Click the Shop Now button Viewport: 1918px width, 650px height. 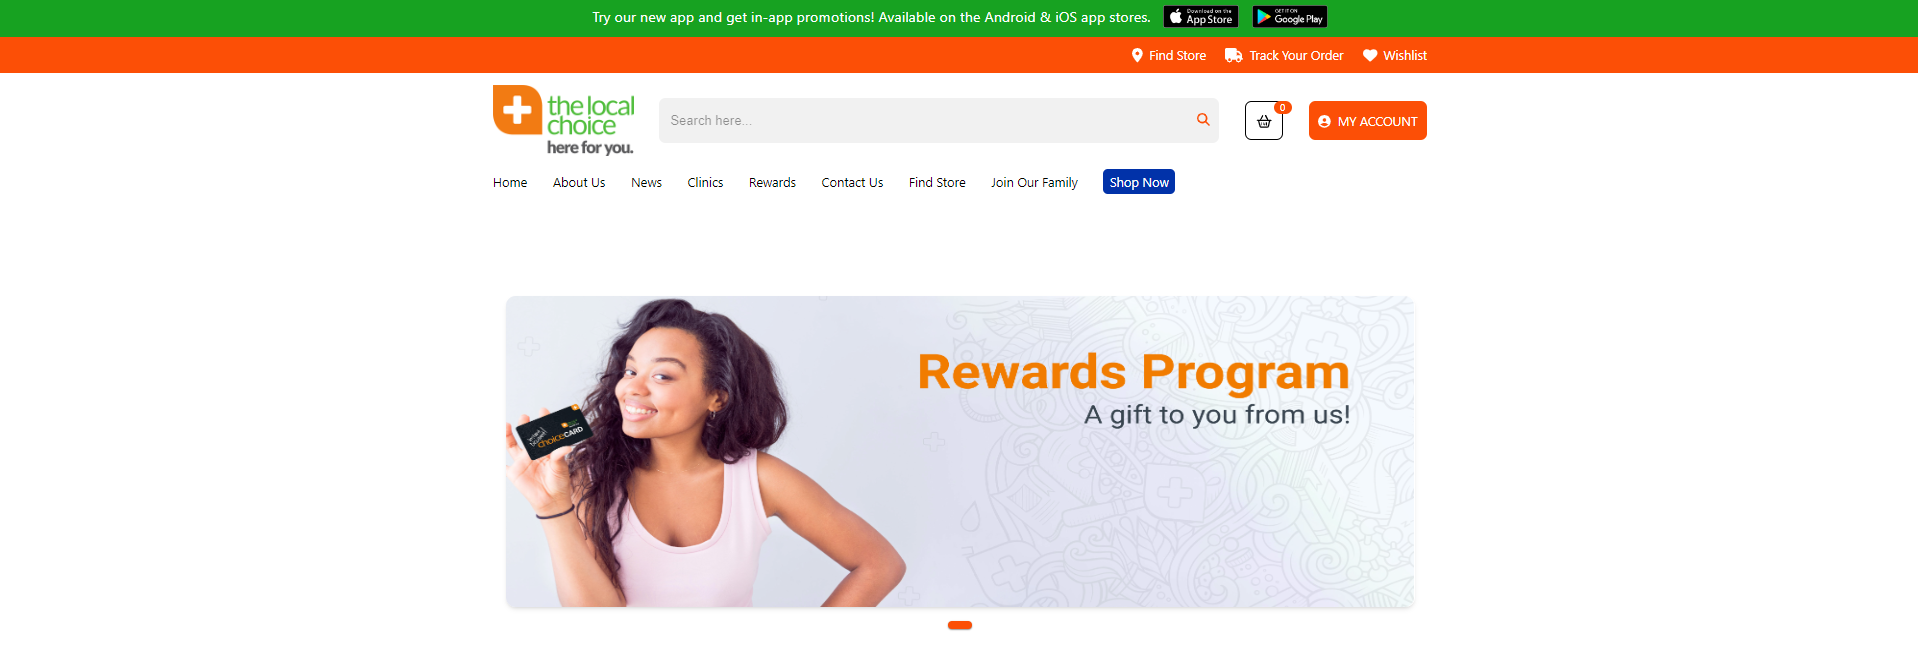click(x=1138, y=182)
